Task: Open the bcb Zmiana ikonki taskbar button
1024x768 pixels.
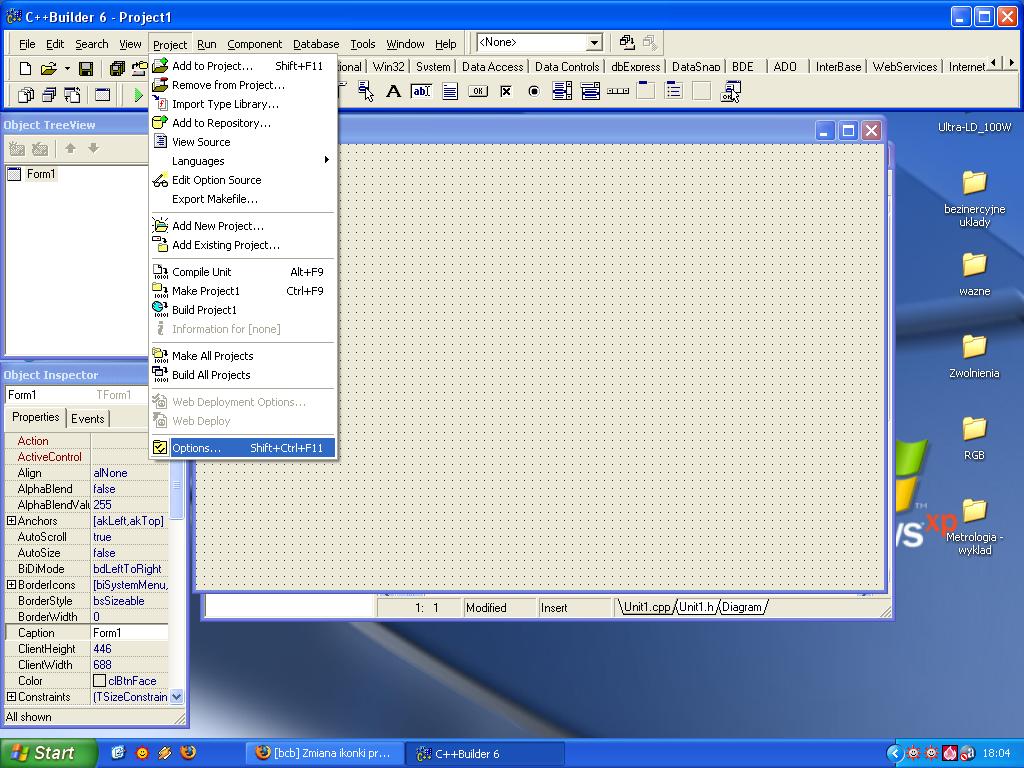Action: (324, 753)
